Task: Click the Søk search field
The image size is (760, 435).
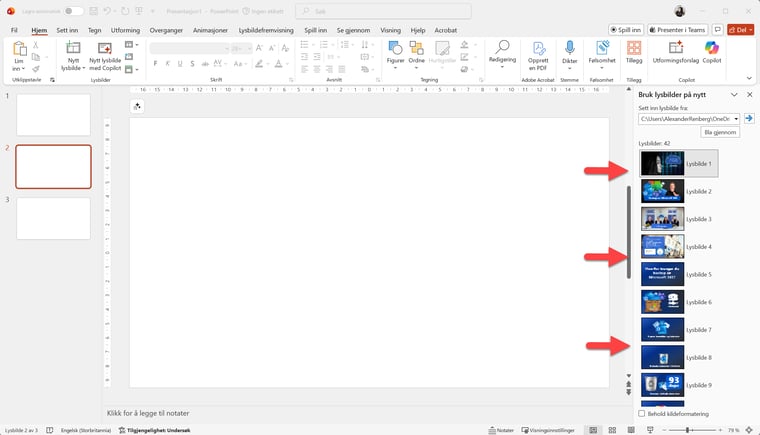Action: [x=383, y=11]
